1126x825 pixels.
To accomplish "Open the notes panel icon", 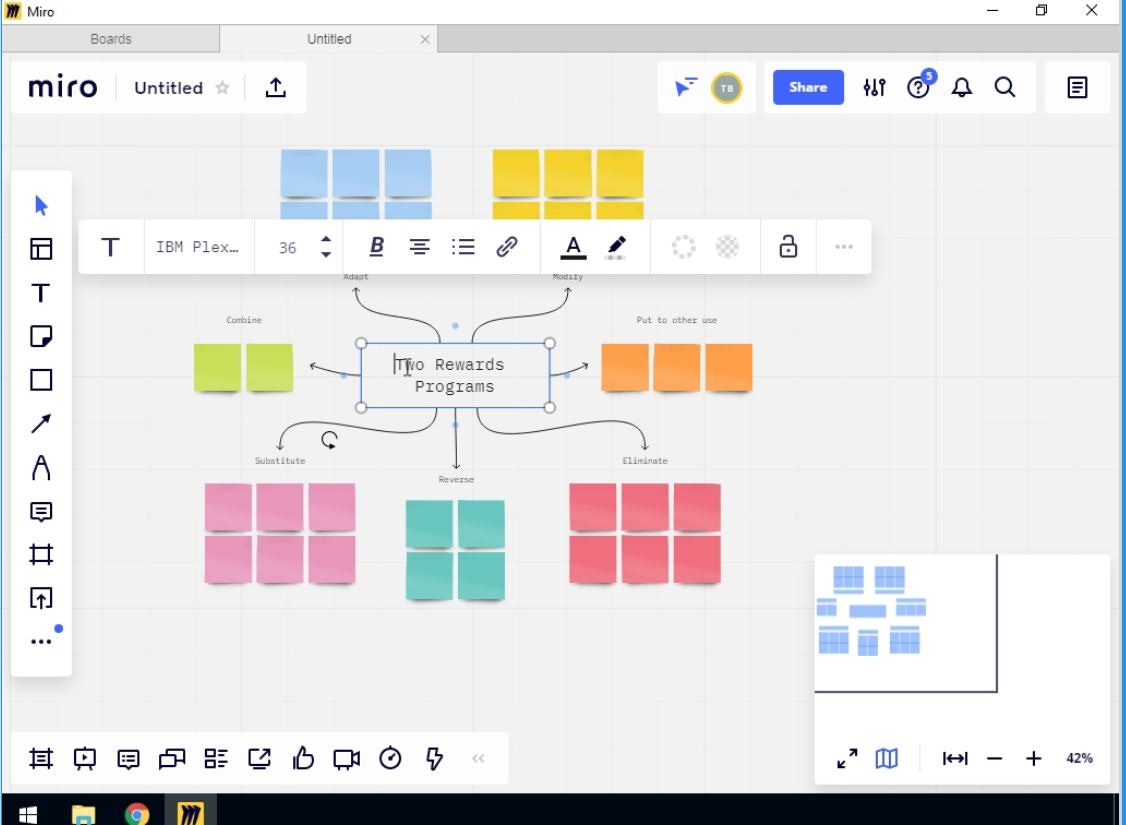I will point(1077,88).
